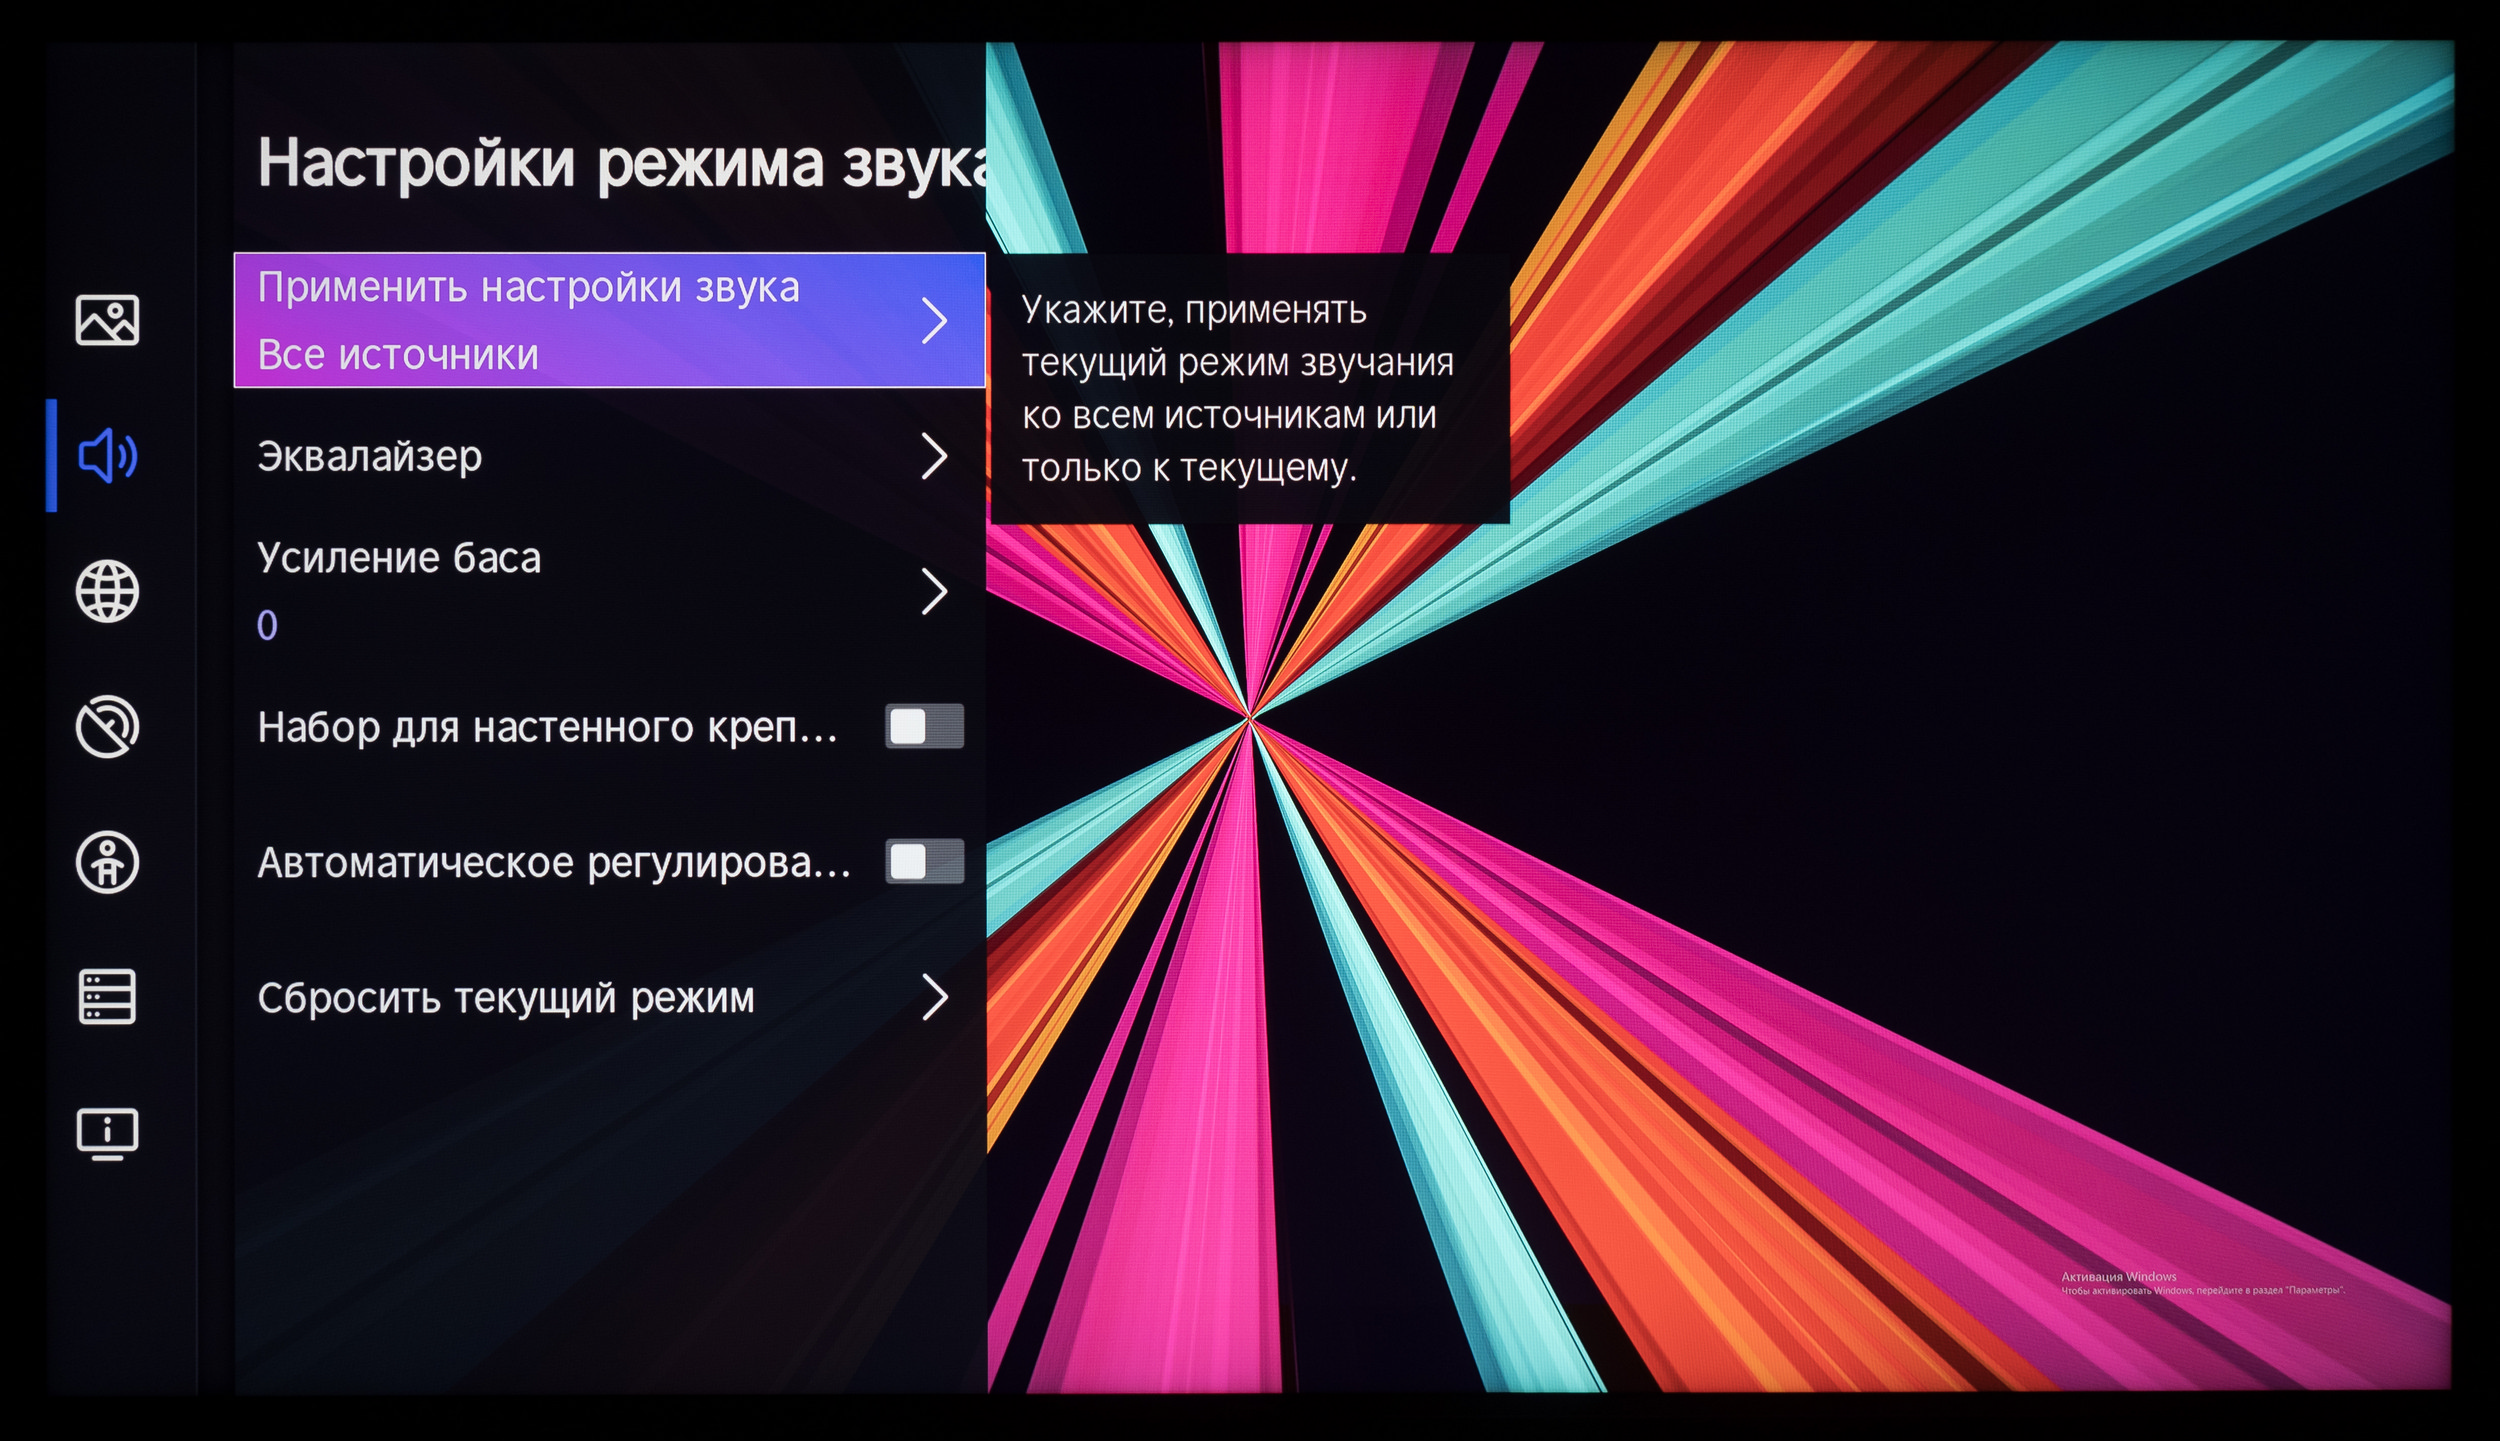This screenshot has height=1441, width=2500.
Task: Open the Support monitor info icon
Action: pyautogui.click(x=107, y=1134)
